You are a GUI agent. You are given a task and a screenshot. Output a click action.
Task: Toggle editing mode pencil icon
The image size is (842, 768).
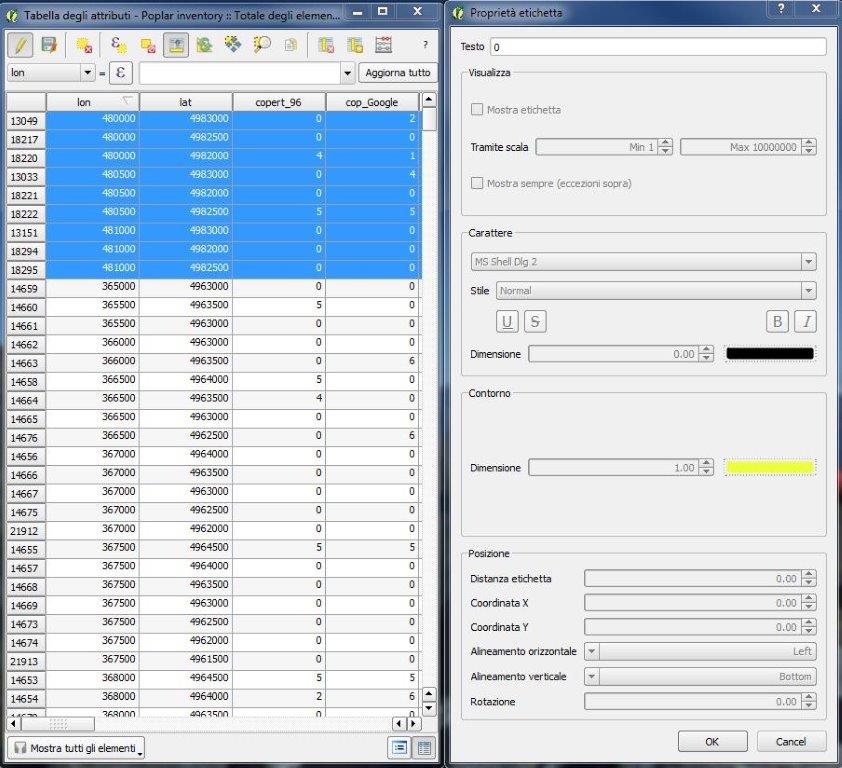click(x=22, y=45)
